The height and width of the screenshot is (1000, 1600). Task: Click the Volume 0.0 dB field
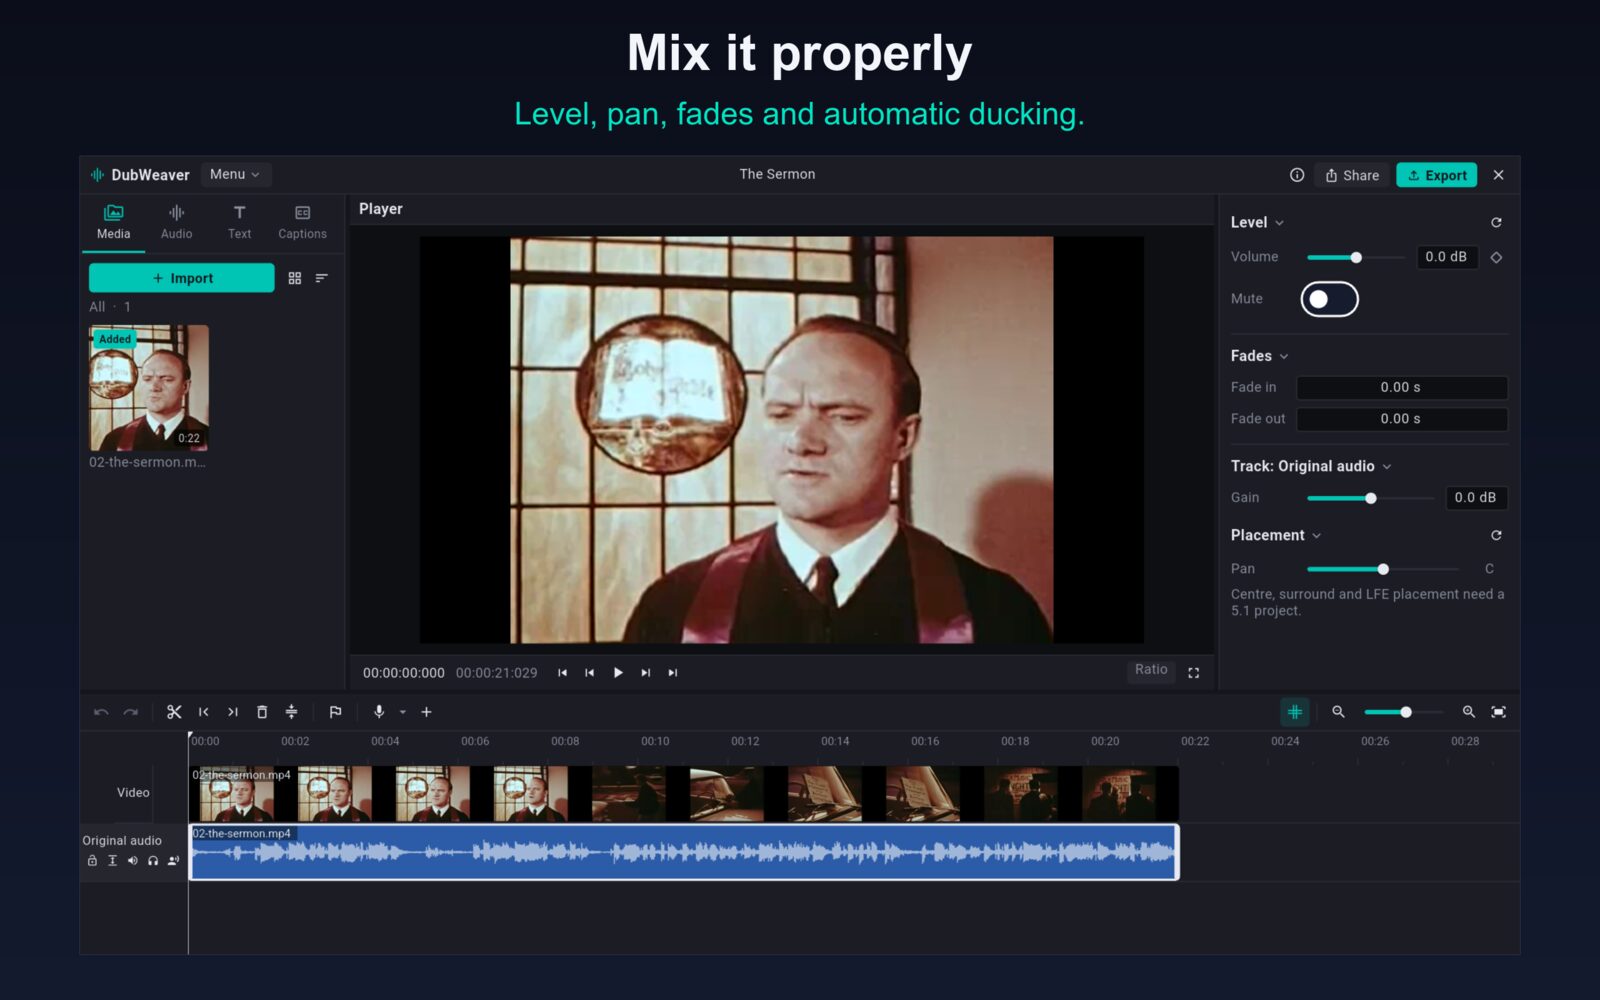pos(1447,257)
